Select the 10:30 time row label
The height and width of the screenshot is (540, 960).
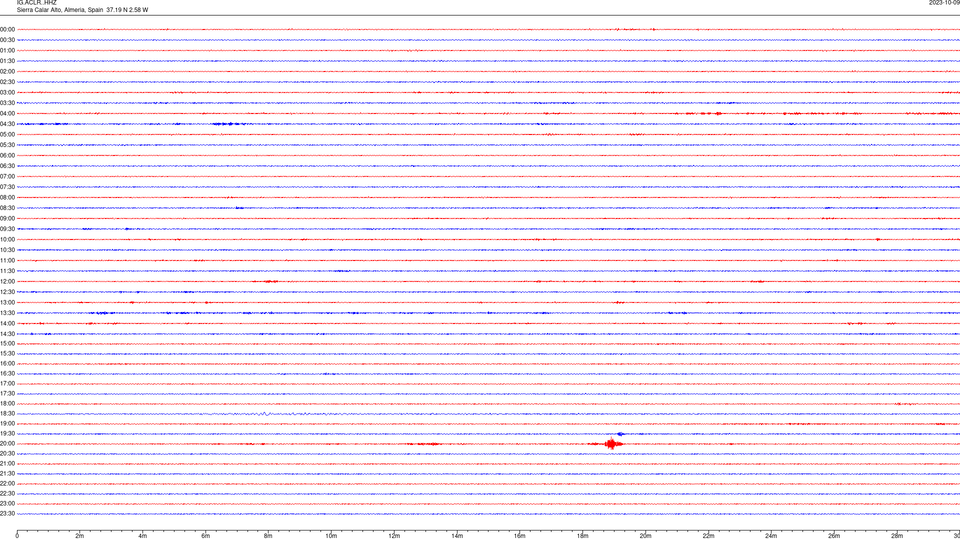coord(7,250)
